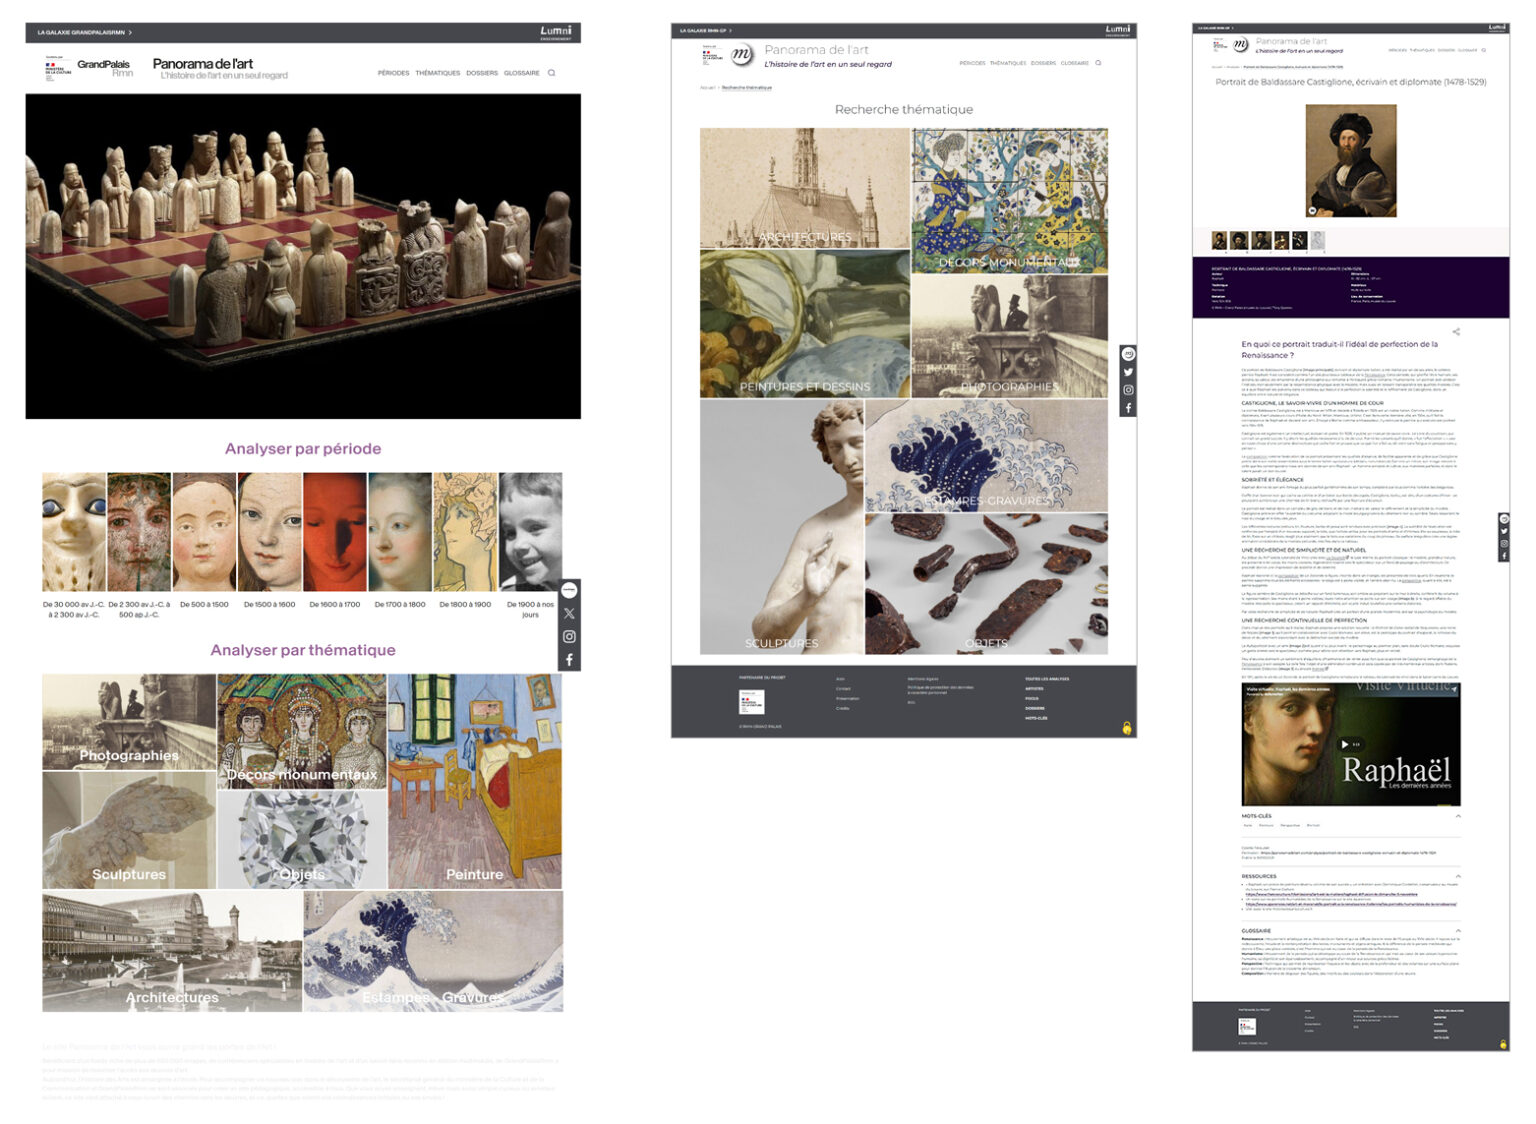Collapse the Ressources section chevron
1536x1124 pixels.
pos(1458,876)
